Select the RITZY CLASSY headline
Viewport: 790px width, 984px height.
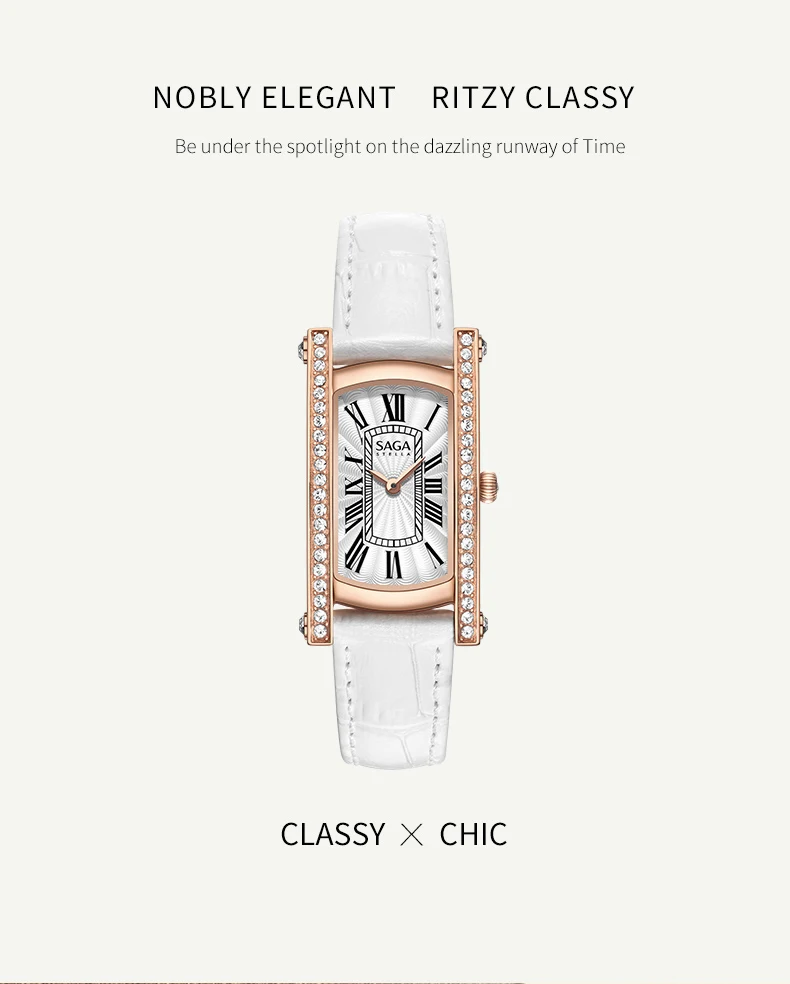click(533, 97)
